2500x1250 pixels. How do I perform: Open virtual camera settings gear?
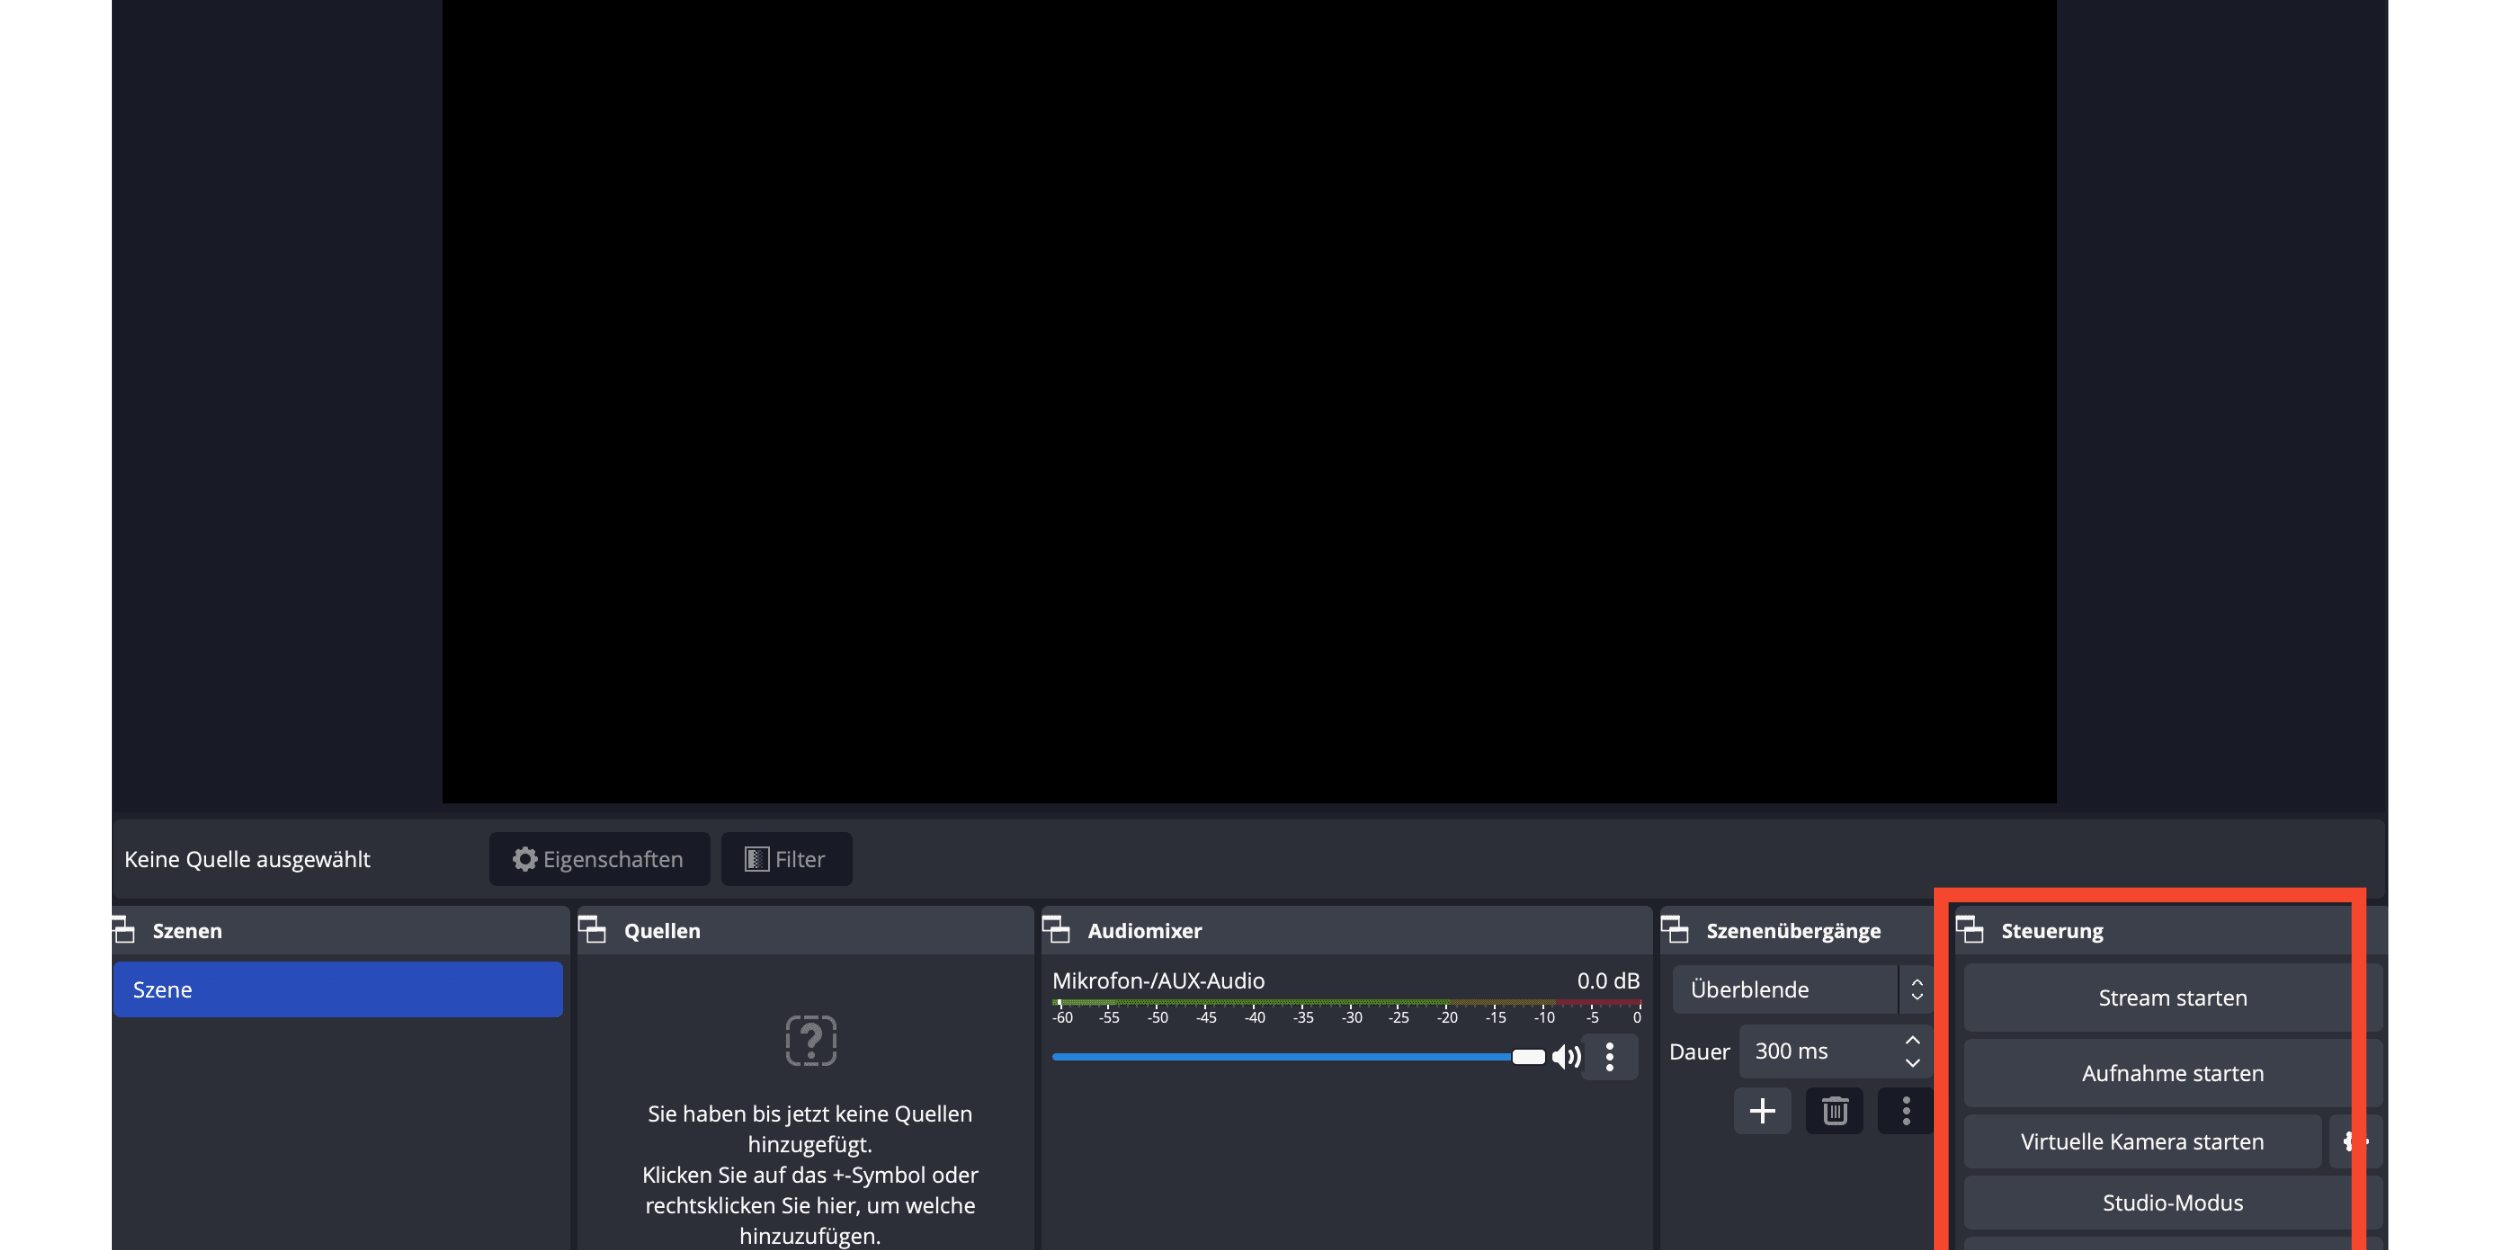(x=2356, y=1142)
